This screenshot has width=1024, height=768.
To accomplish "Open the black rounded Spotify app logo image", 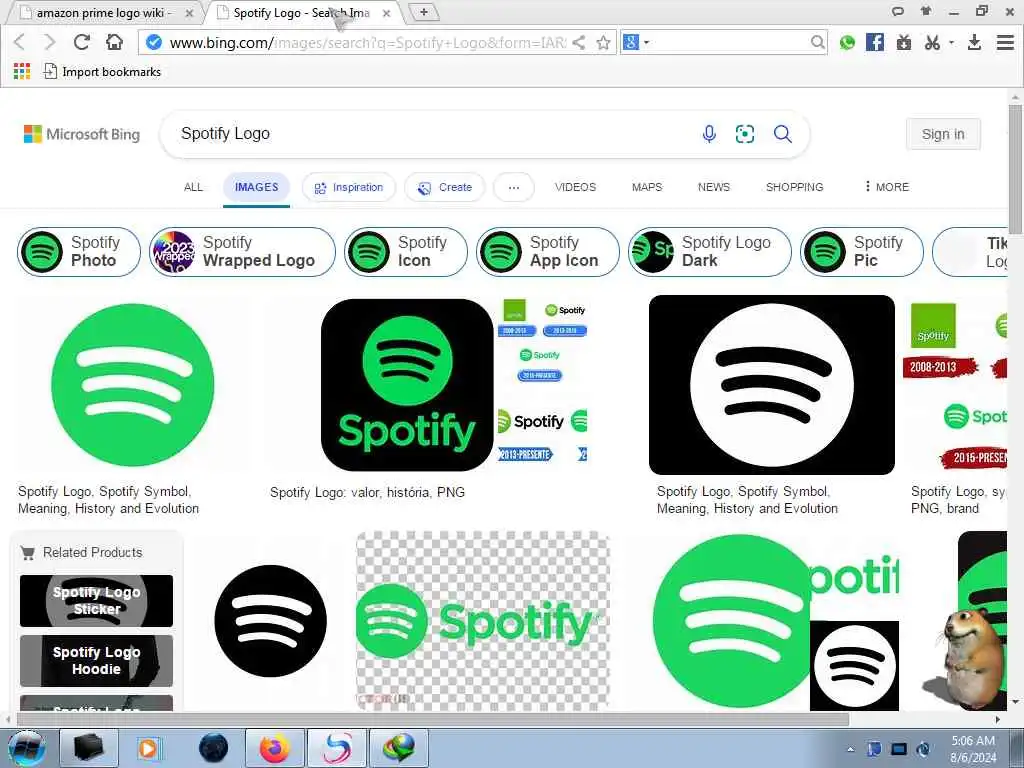I will point(408,385).
